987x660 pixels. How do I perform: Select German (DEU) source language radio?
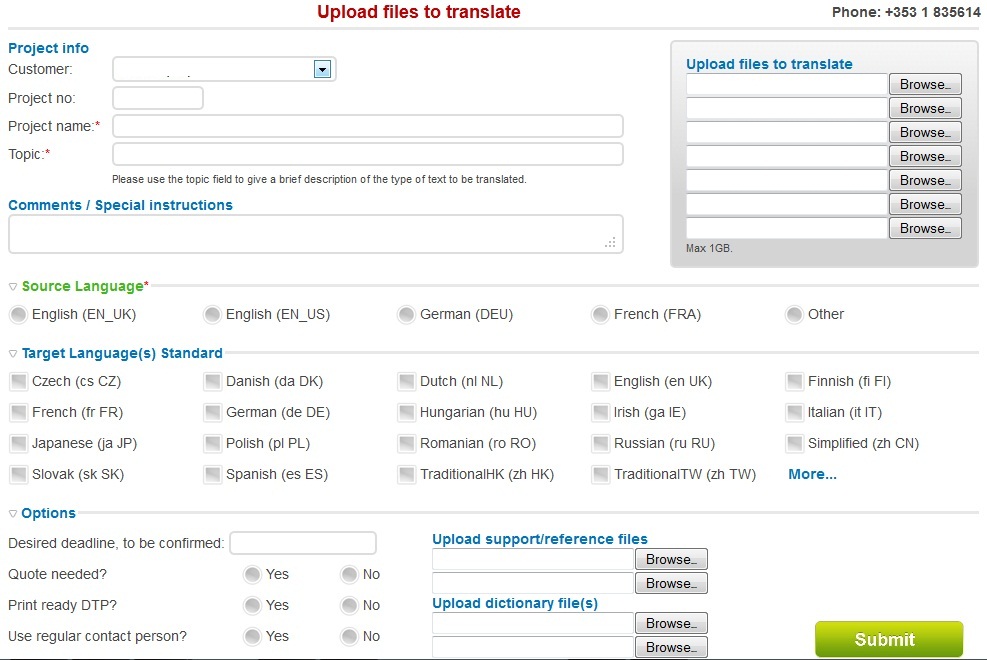[x=407, y=314]
